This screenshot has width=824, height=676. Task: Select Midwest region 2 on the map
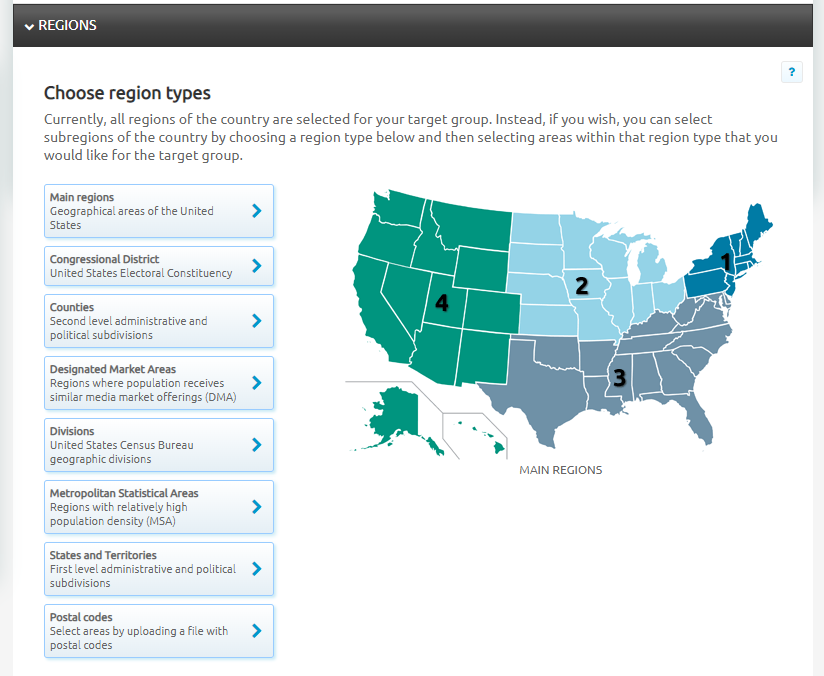pyautogui.click(x=581, y=285)
